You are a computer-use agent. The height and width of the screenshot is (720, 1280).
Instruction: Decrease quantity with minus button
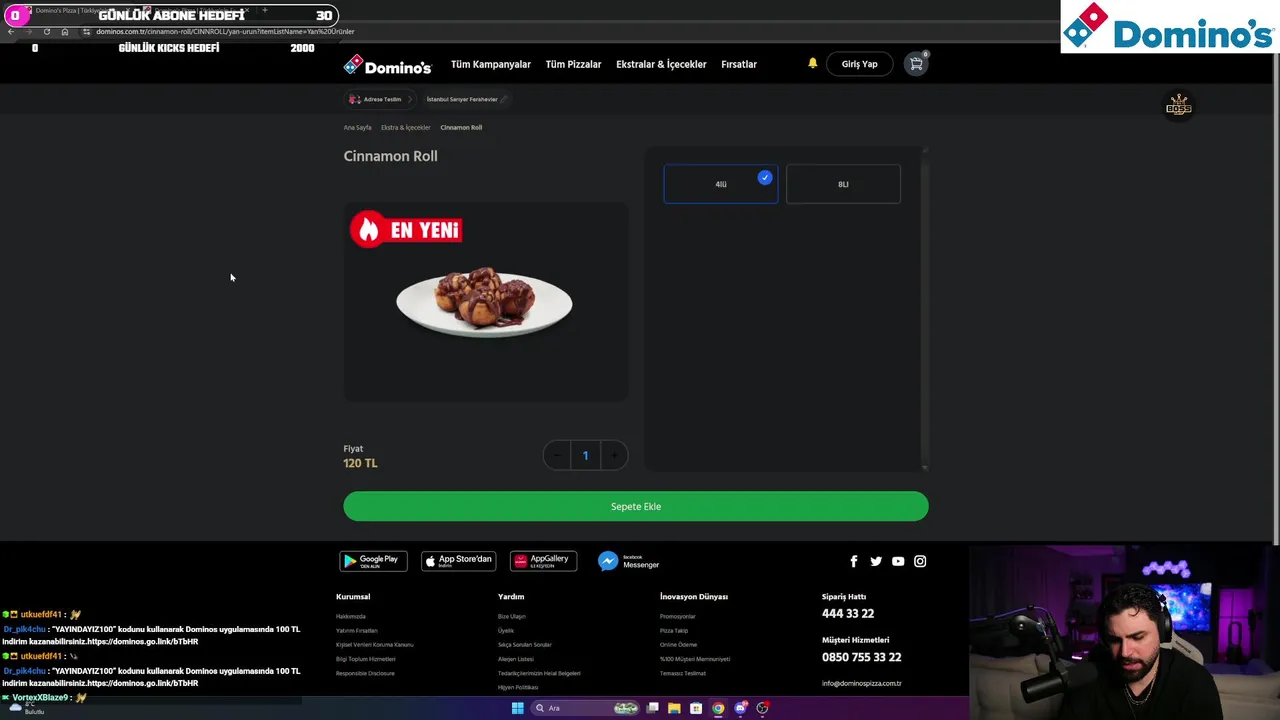coord(557,456)
